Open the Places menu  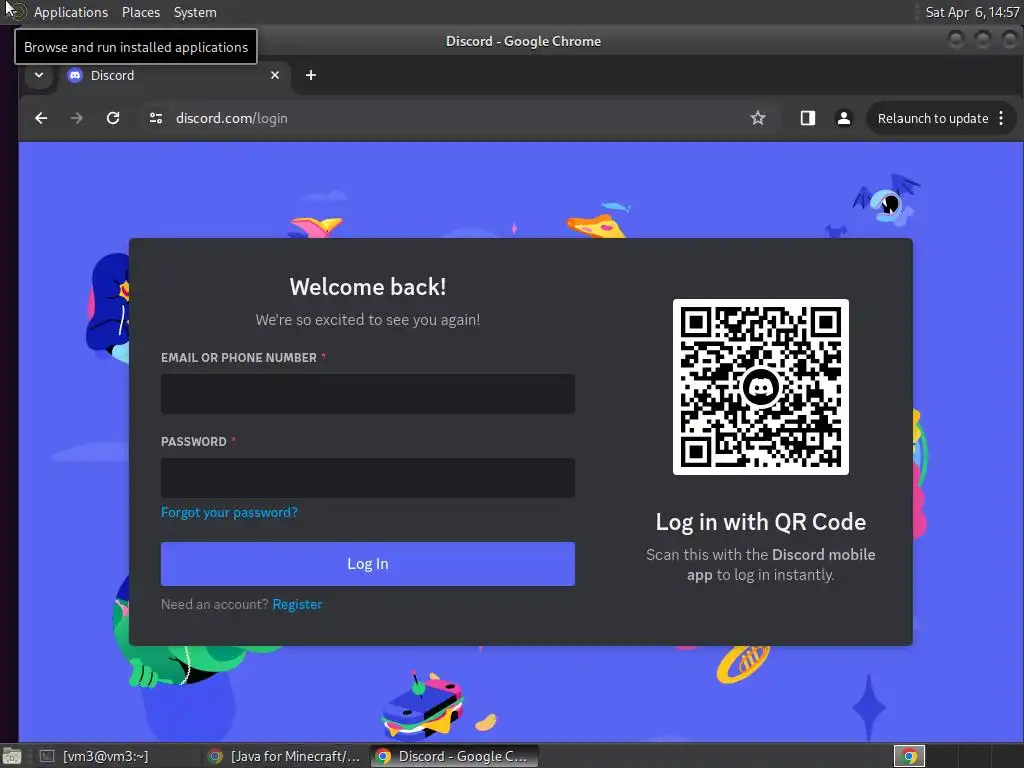[140, 12]
